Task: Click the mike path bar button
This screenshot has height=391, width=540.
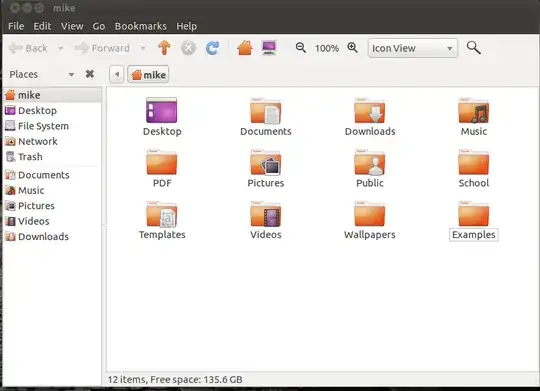Action: 148,74
